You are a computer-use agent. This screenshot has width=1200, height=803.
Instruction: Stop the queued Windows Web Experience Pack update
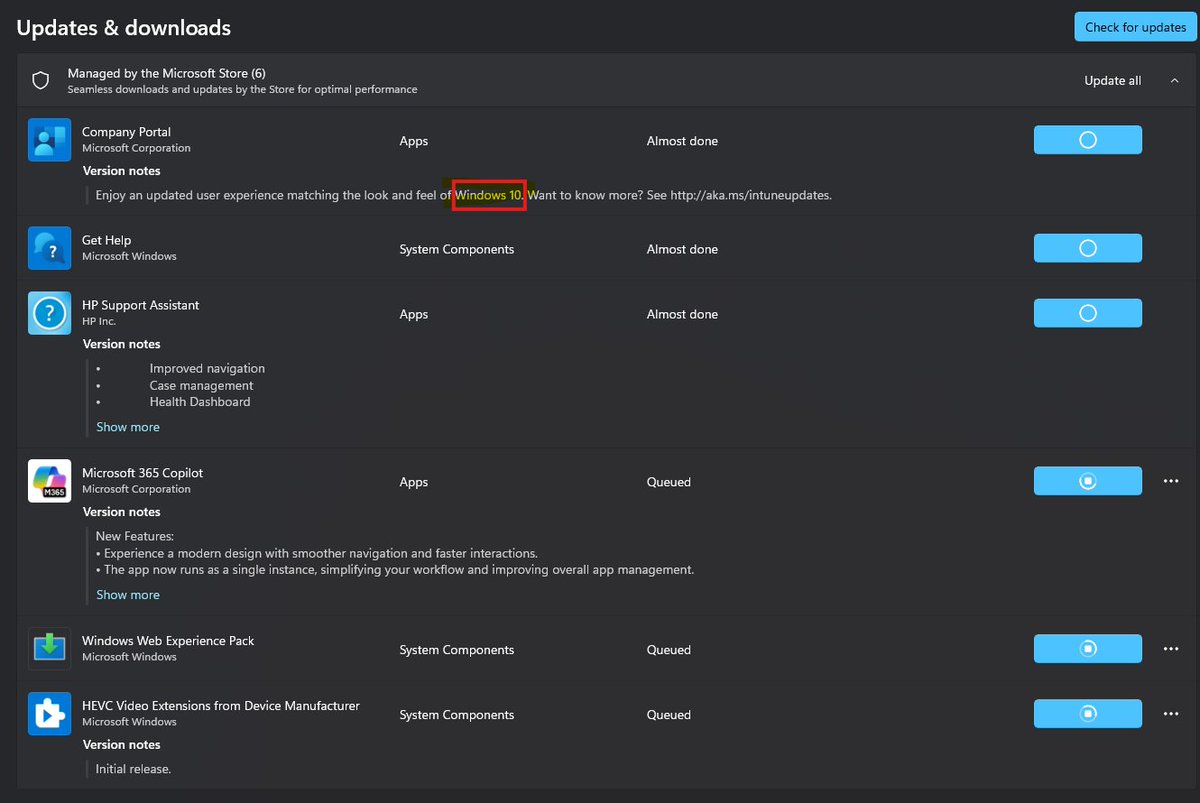point(1088,648)
